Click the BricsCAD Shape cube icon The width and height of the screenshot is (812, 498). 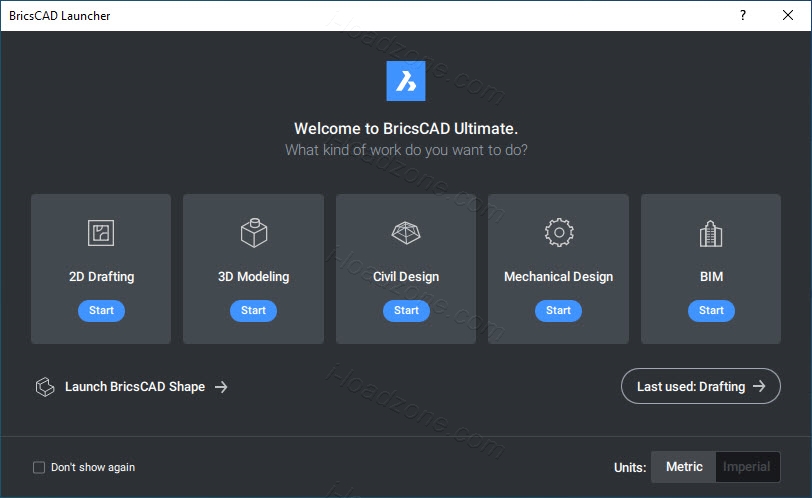[45, 387]
